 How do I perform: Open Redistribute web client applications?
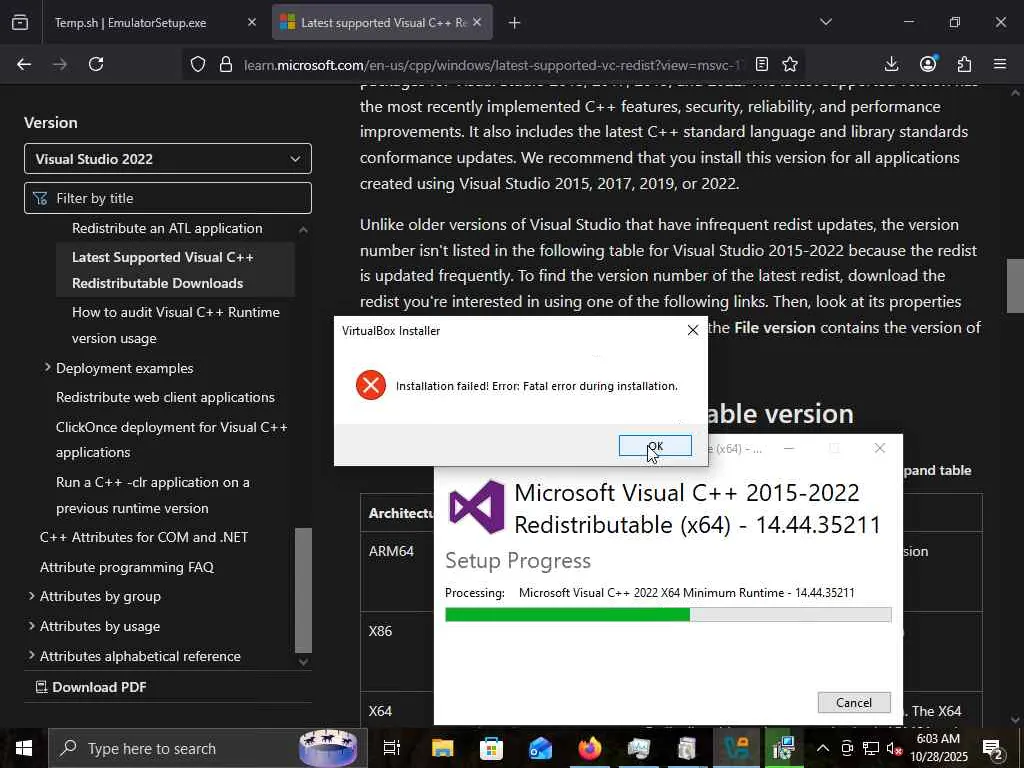pyautogui.click(x=165, y=397)
